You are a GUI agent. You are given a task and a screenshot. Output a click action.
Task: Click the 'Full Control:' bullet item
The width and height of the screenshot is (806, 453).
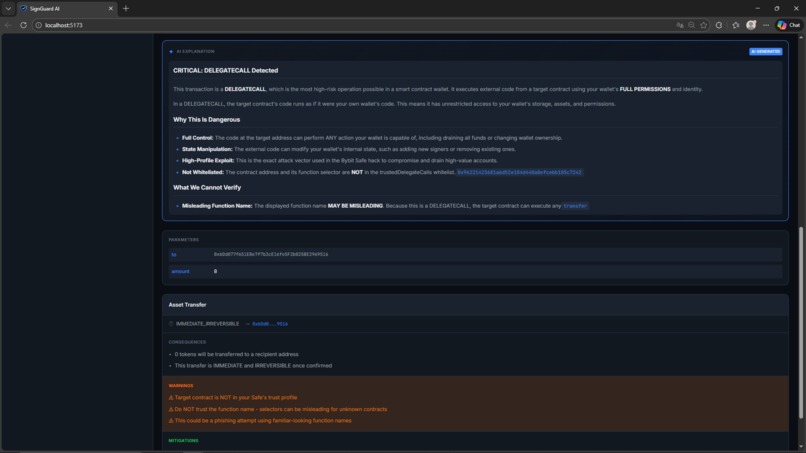(x=372, y=138)
